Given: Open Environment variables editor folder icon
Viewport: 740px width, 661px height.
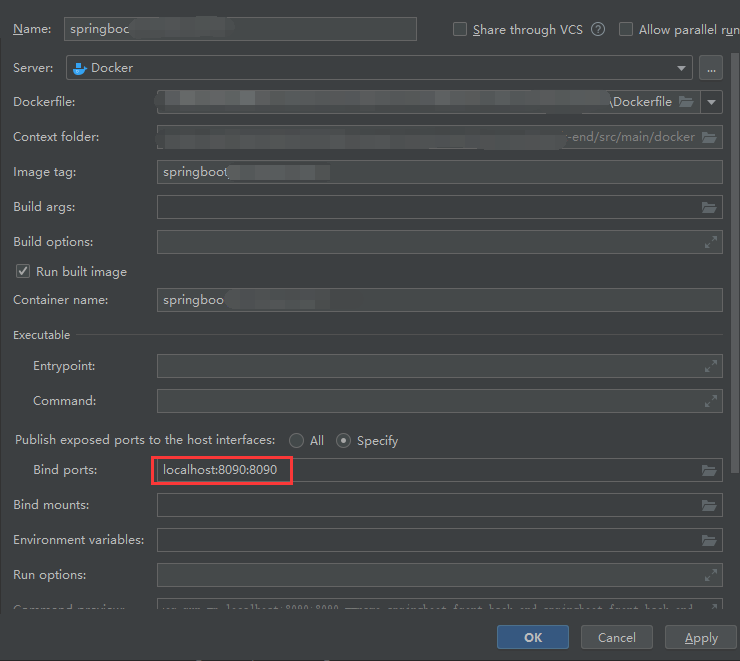Looking at the screenshot, I should [x=709, y=540].
